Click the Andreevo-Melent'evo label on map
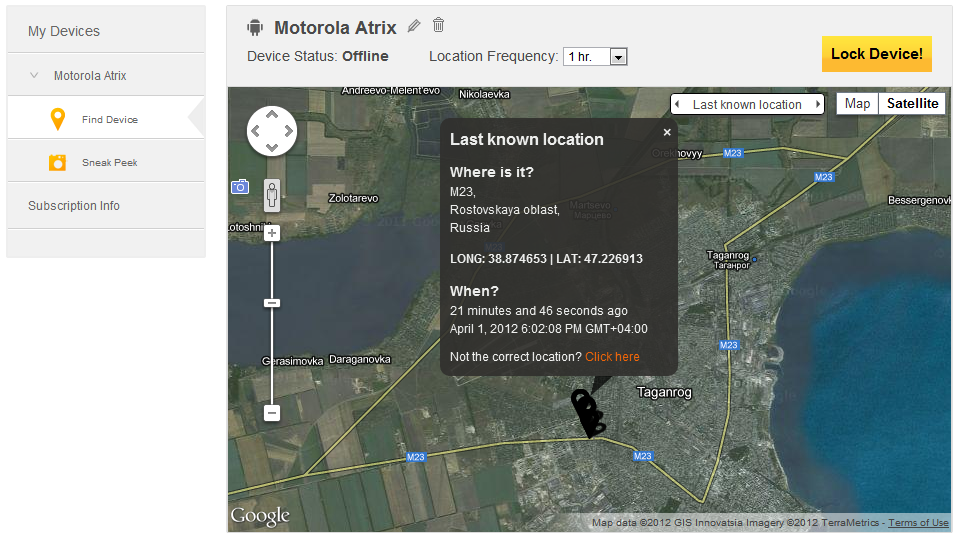Image resolution: width=956 pixels, height=537 pixels. 391,91
